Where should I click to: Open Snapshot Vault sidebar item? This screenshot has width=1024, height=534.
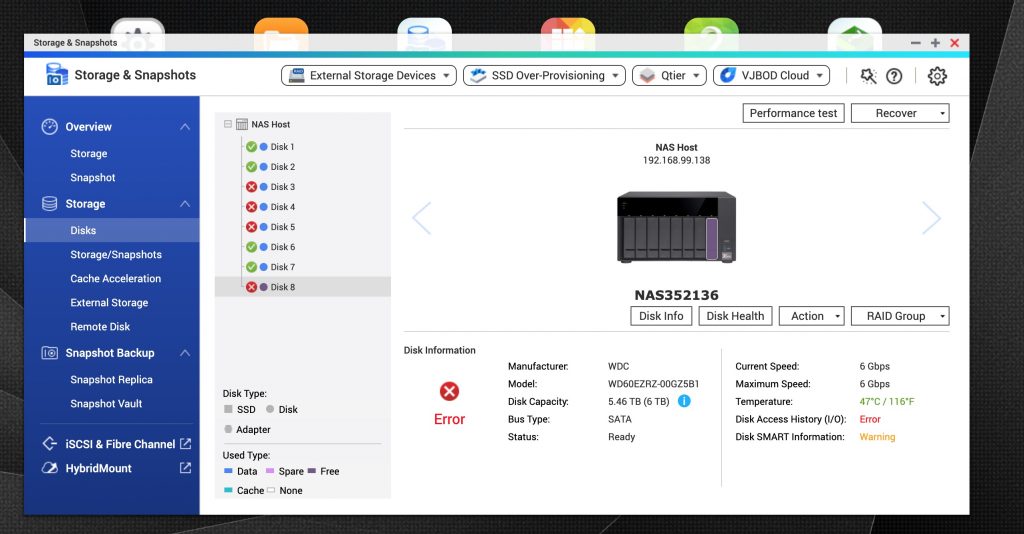coord(106,403)
